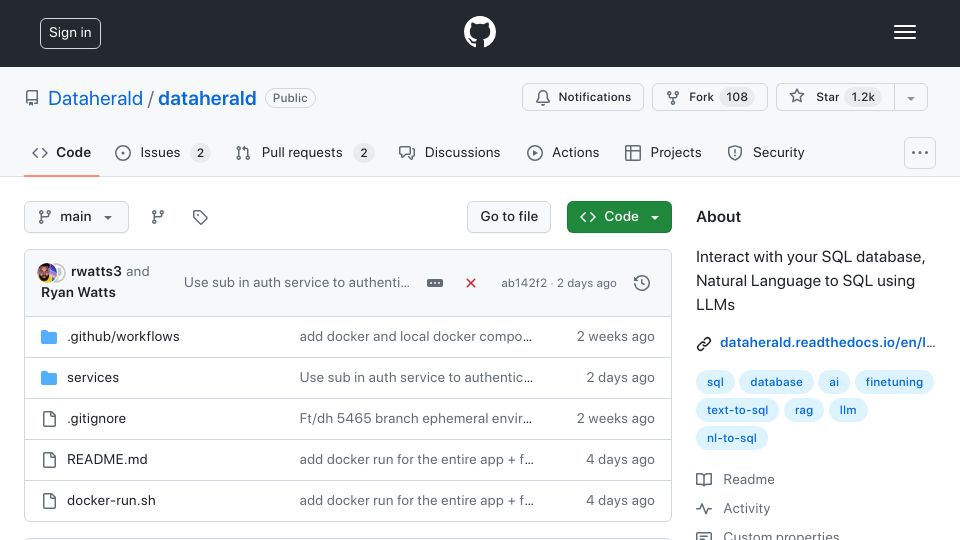Fork the repository using the Fork button
960x540 pixels.
tap(709, 97)
